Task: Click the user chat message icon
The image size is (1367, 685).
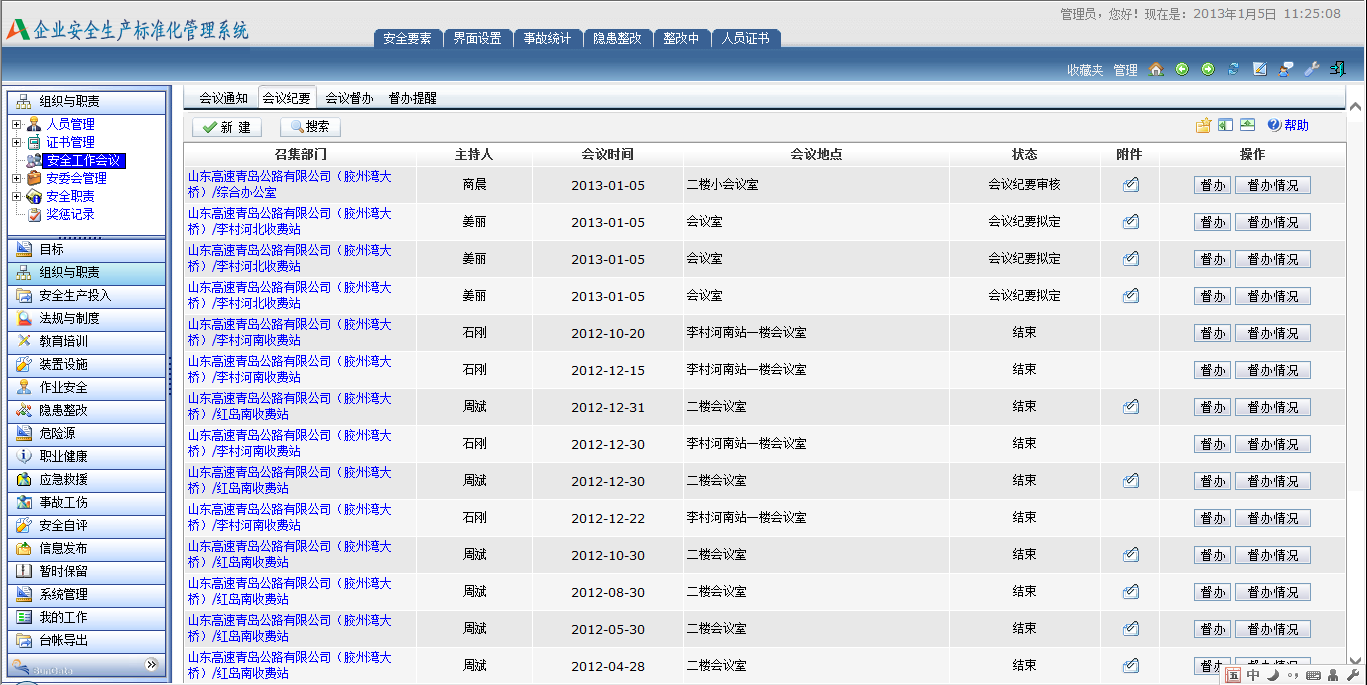Action: click(x=1286, y=69)
